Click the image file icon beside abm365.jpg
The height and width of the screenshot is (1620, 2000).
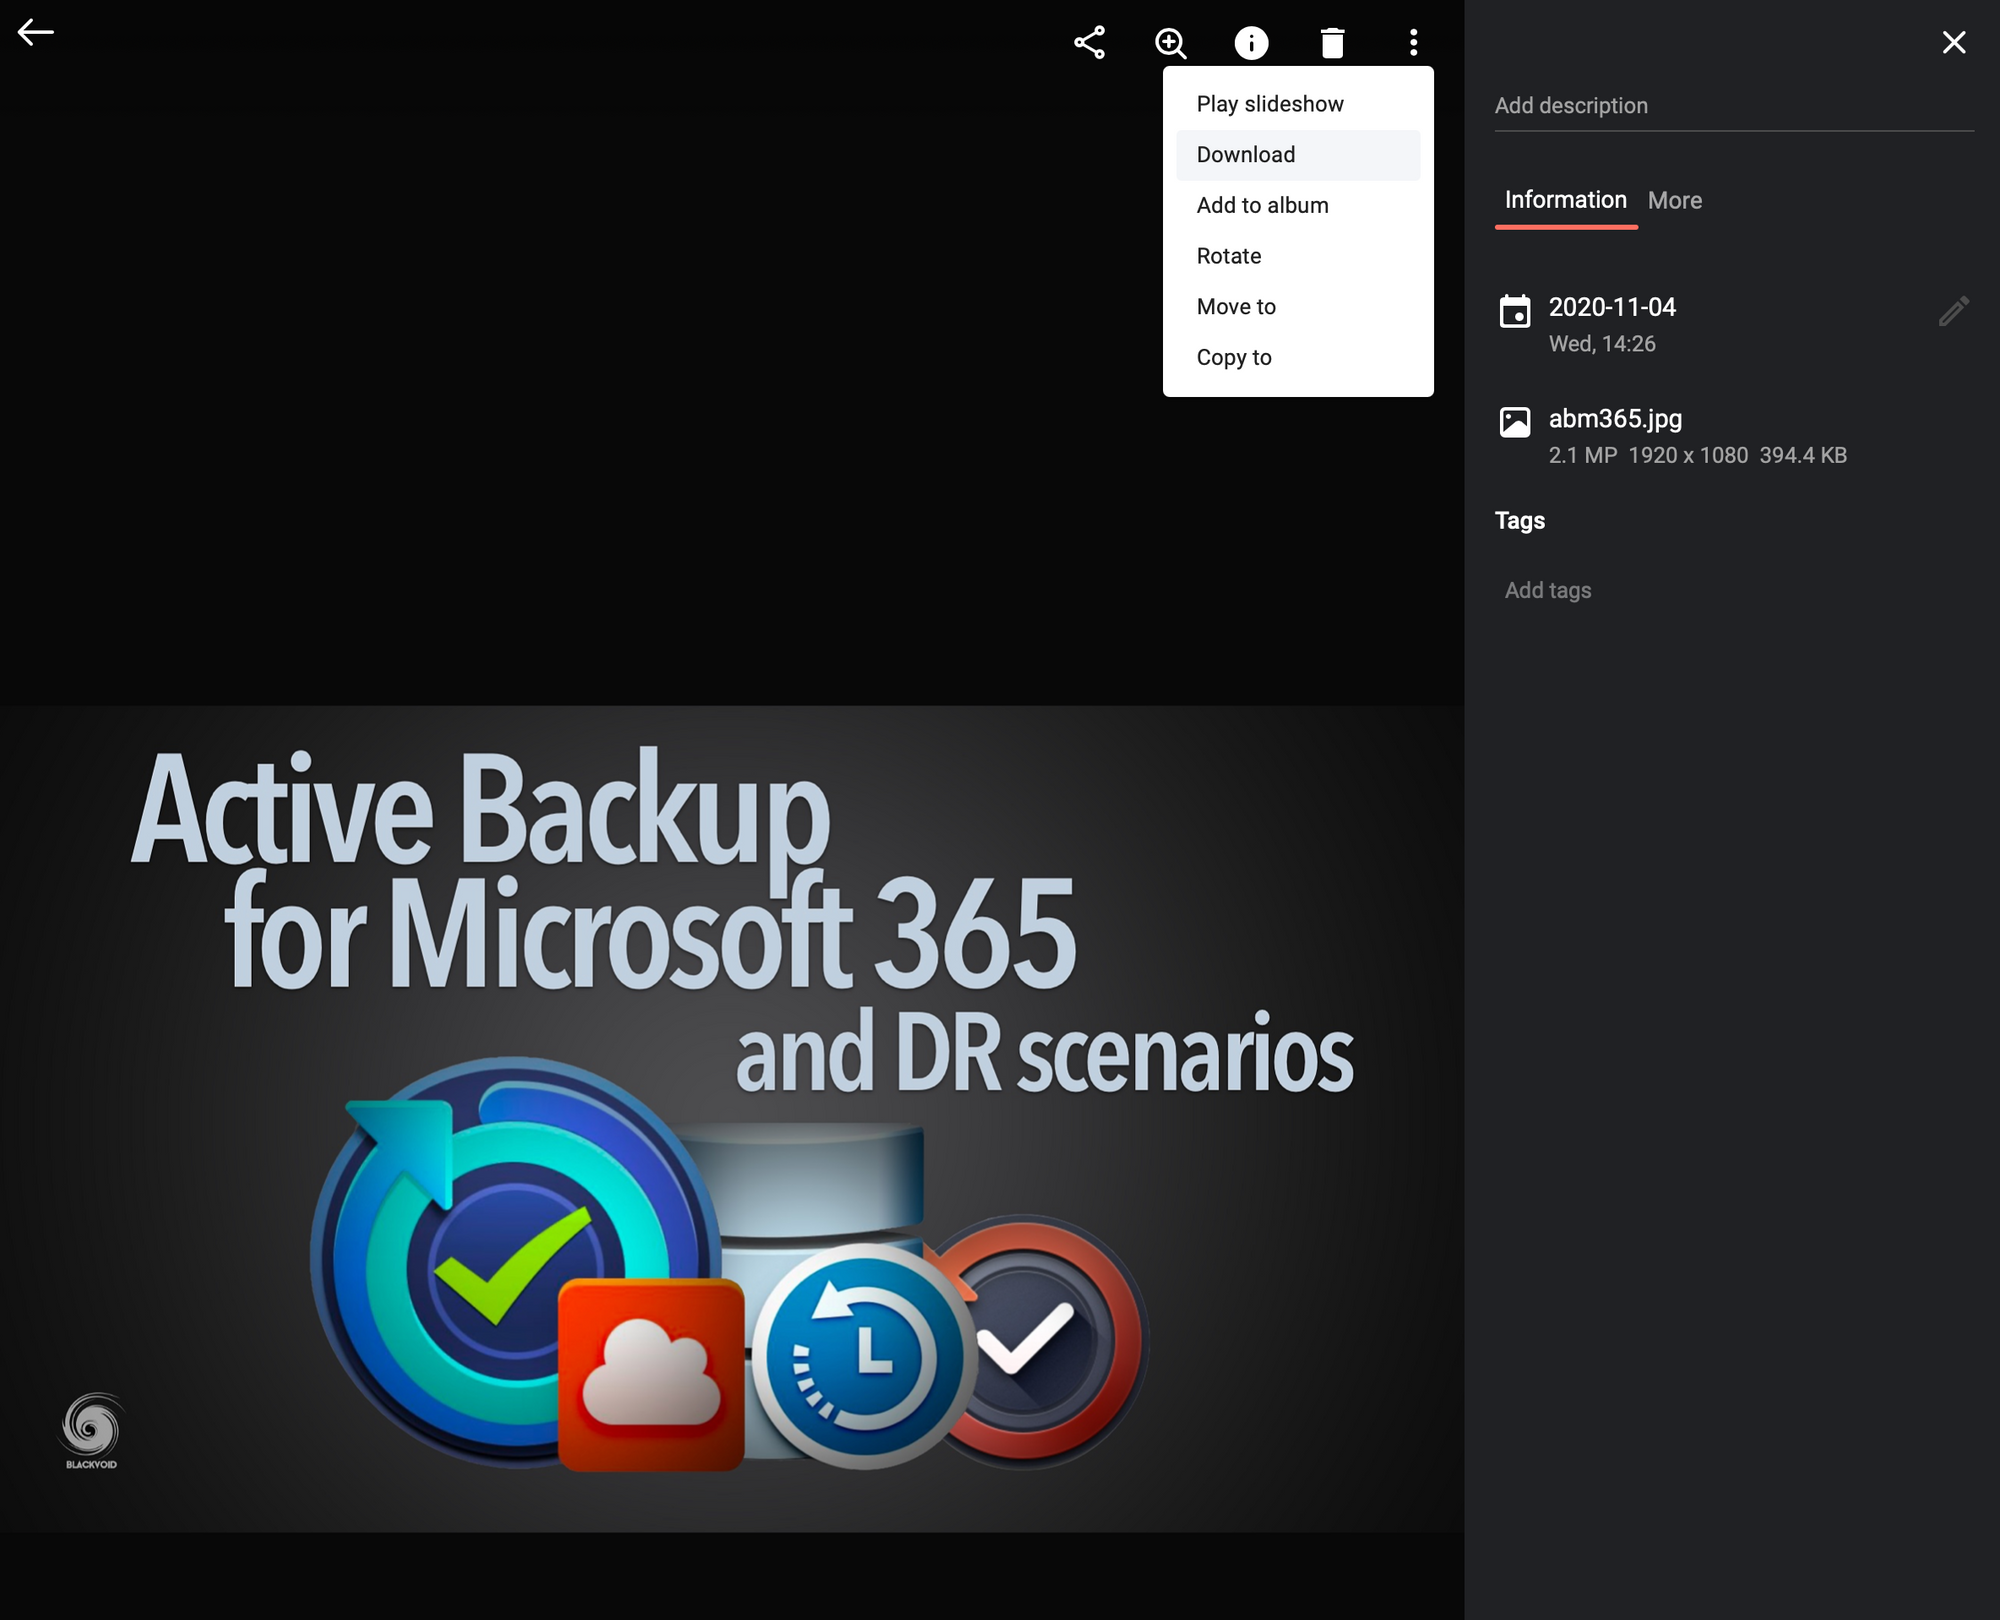coord(1515,422)
